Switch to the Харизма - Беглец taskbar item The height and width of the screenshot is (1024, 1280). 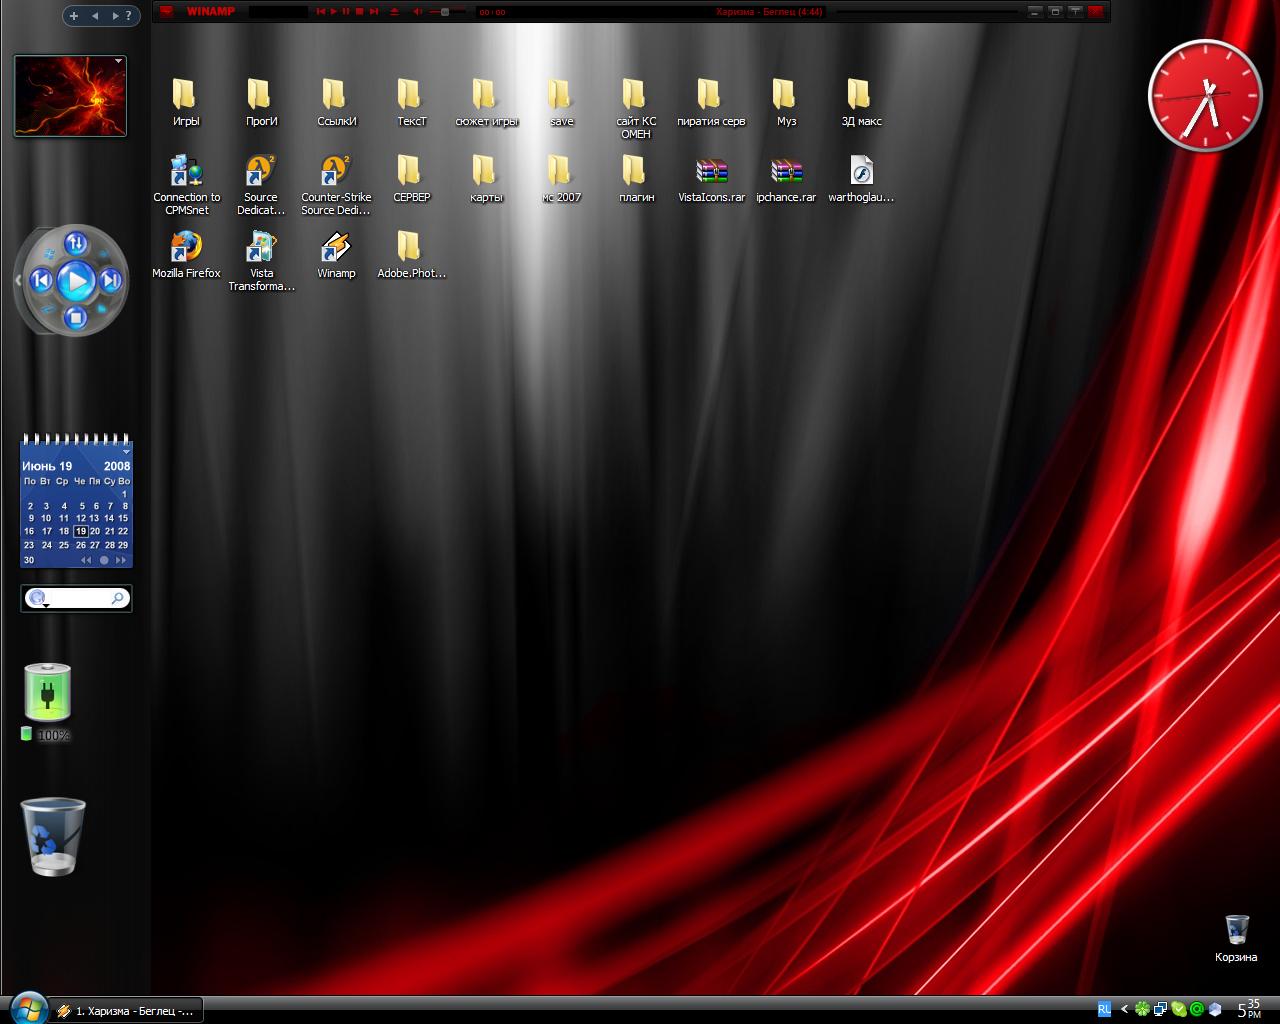[x=126, y=1011]
